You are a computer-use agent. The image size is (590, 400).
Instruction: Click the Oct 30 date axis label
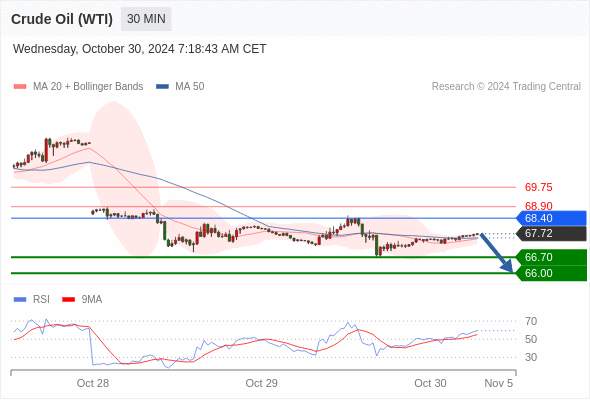pos(430,383)
